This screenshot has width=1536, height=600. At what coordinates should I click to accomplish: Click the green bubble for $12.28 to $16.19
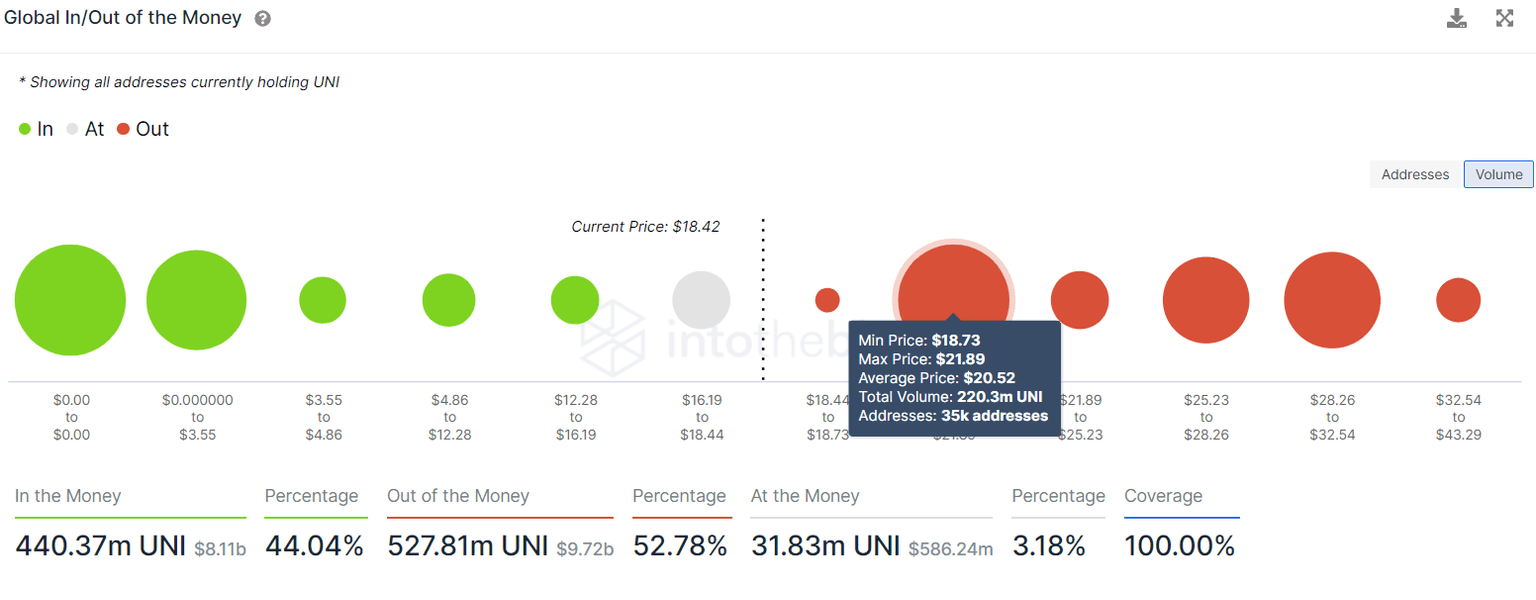[x=575, y=300]
